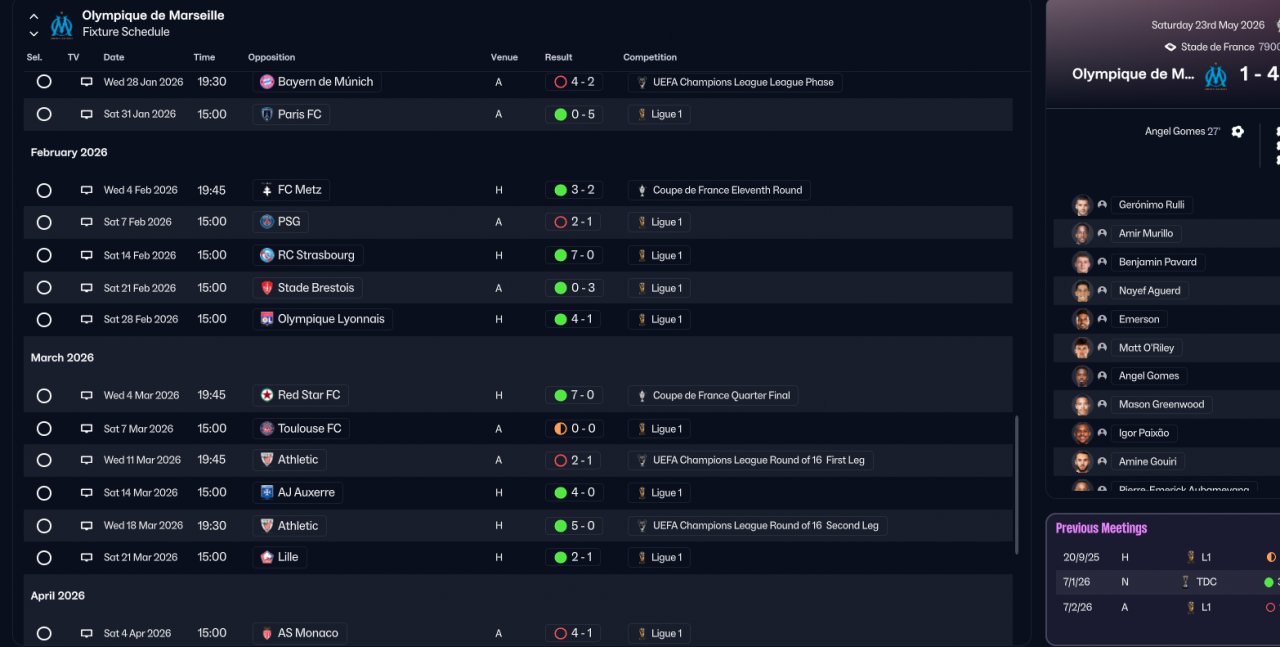Select radio button for Bayern de Múnich fixture

click(x=44, y=82)
